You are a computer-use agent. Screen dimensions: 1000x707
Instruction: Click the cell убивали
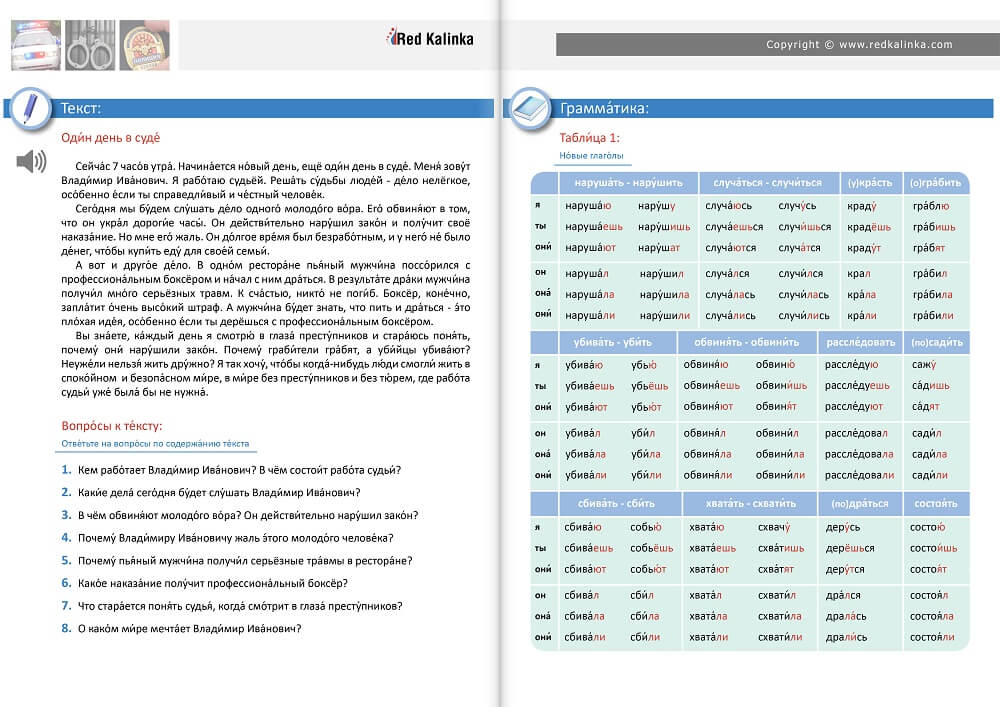pos(585,476)
